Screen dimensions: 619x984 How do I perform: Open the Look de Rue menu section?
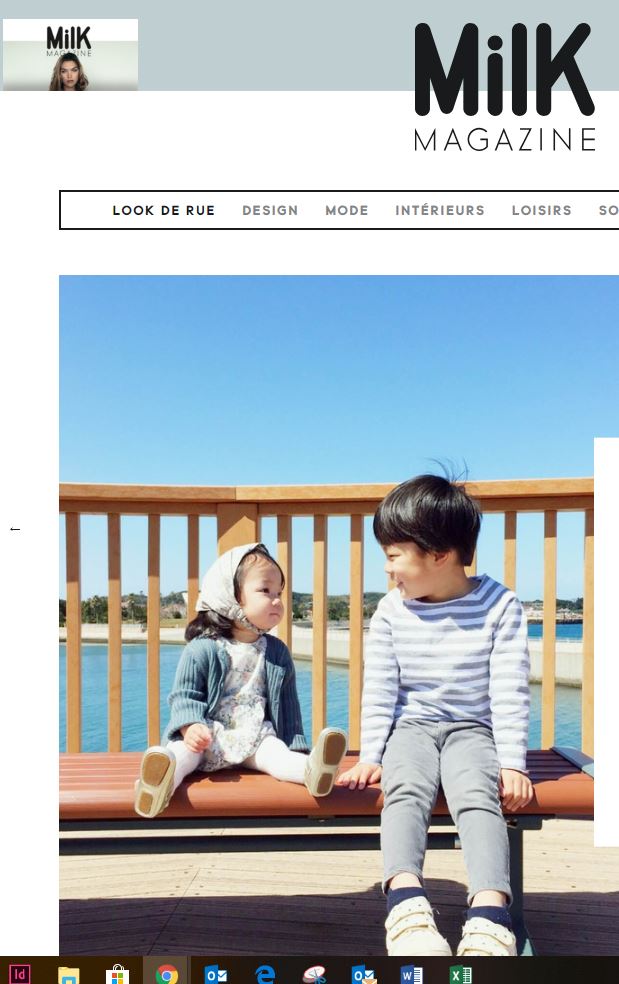click(163, 210)
